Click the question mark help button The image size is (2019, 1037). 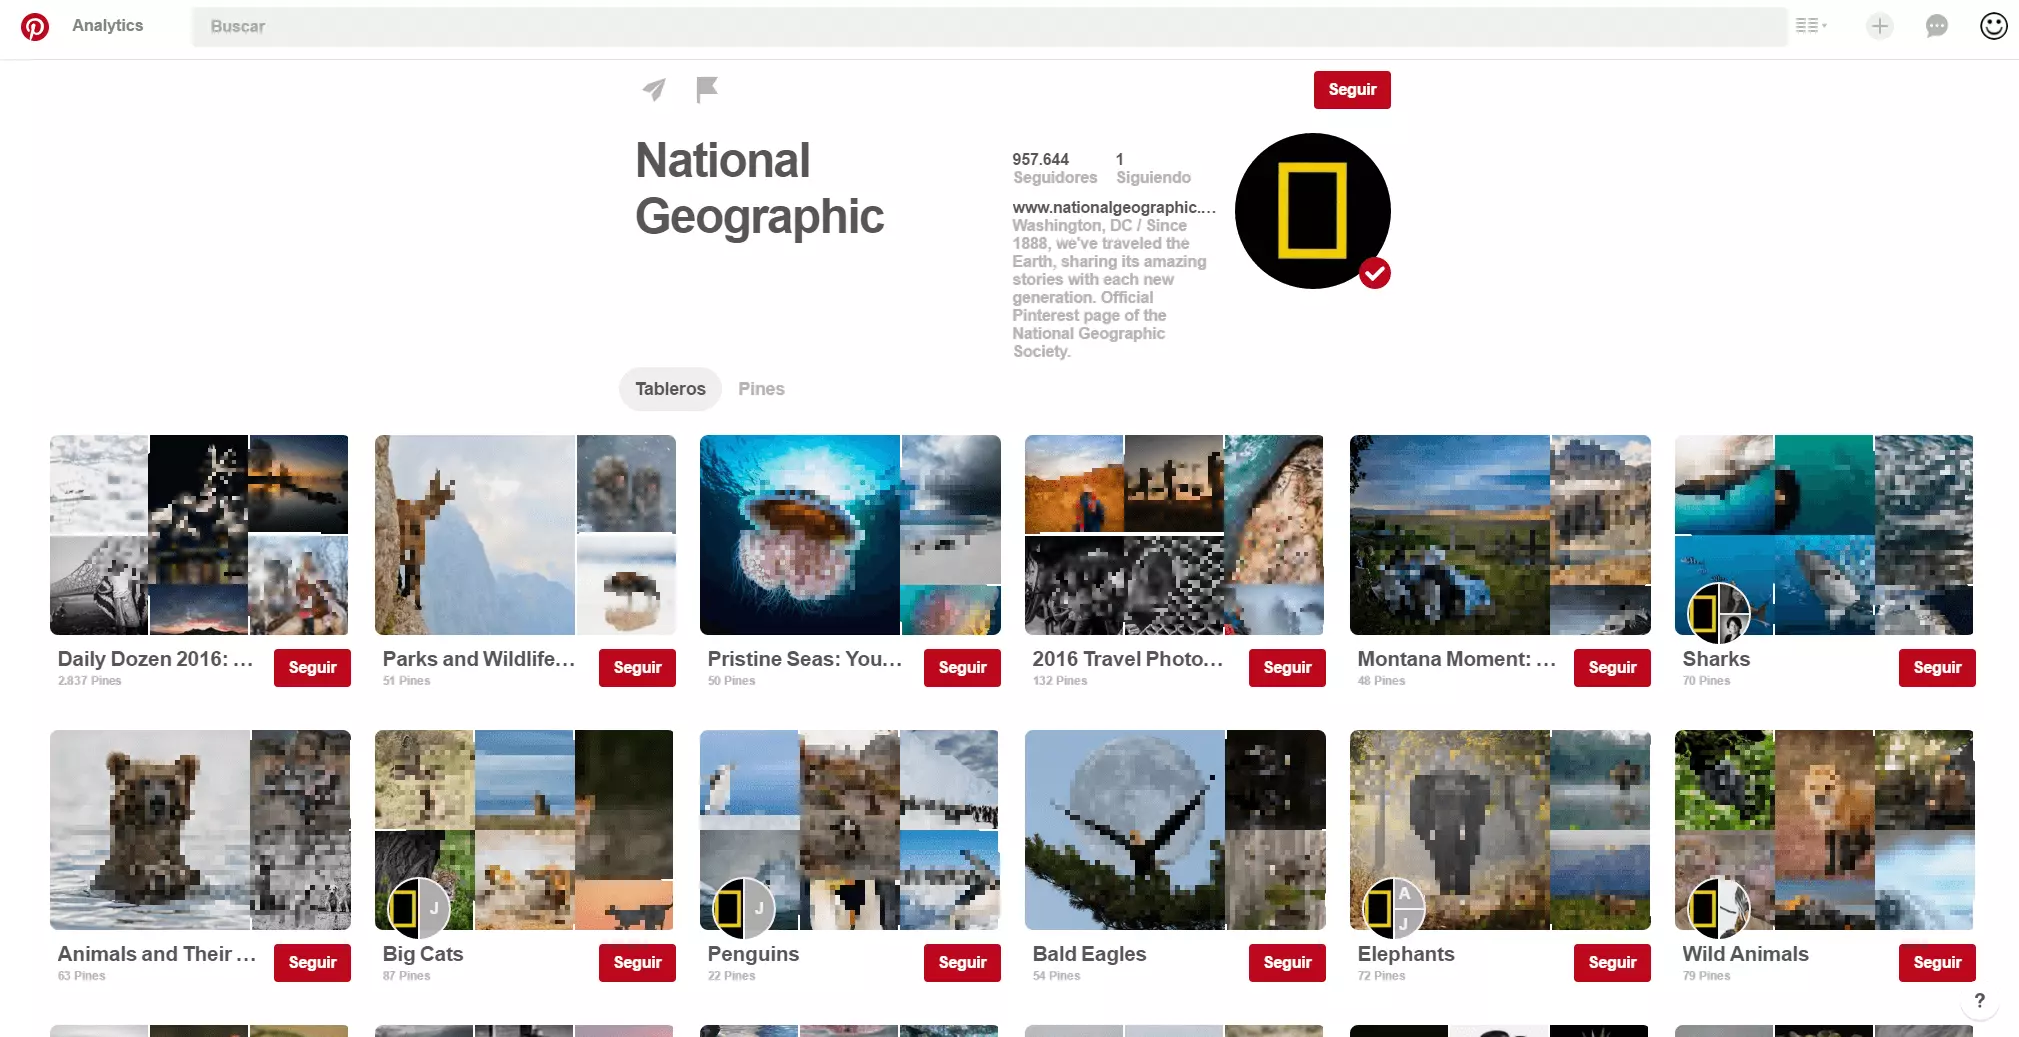tap(1980, 1001)
